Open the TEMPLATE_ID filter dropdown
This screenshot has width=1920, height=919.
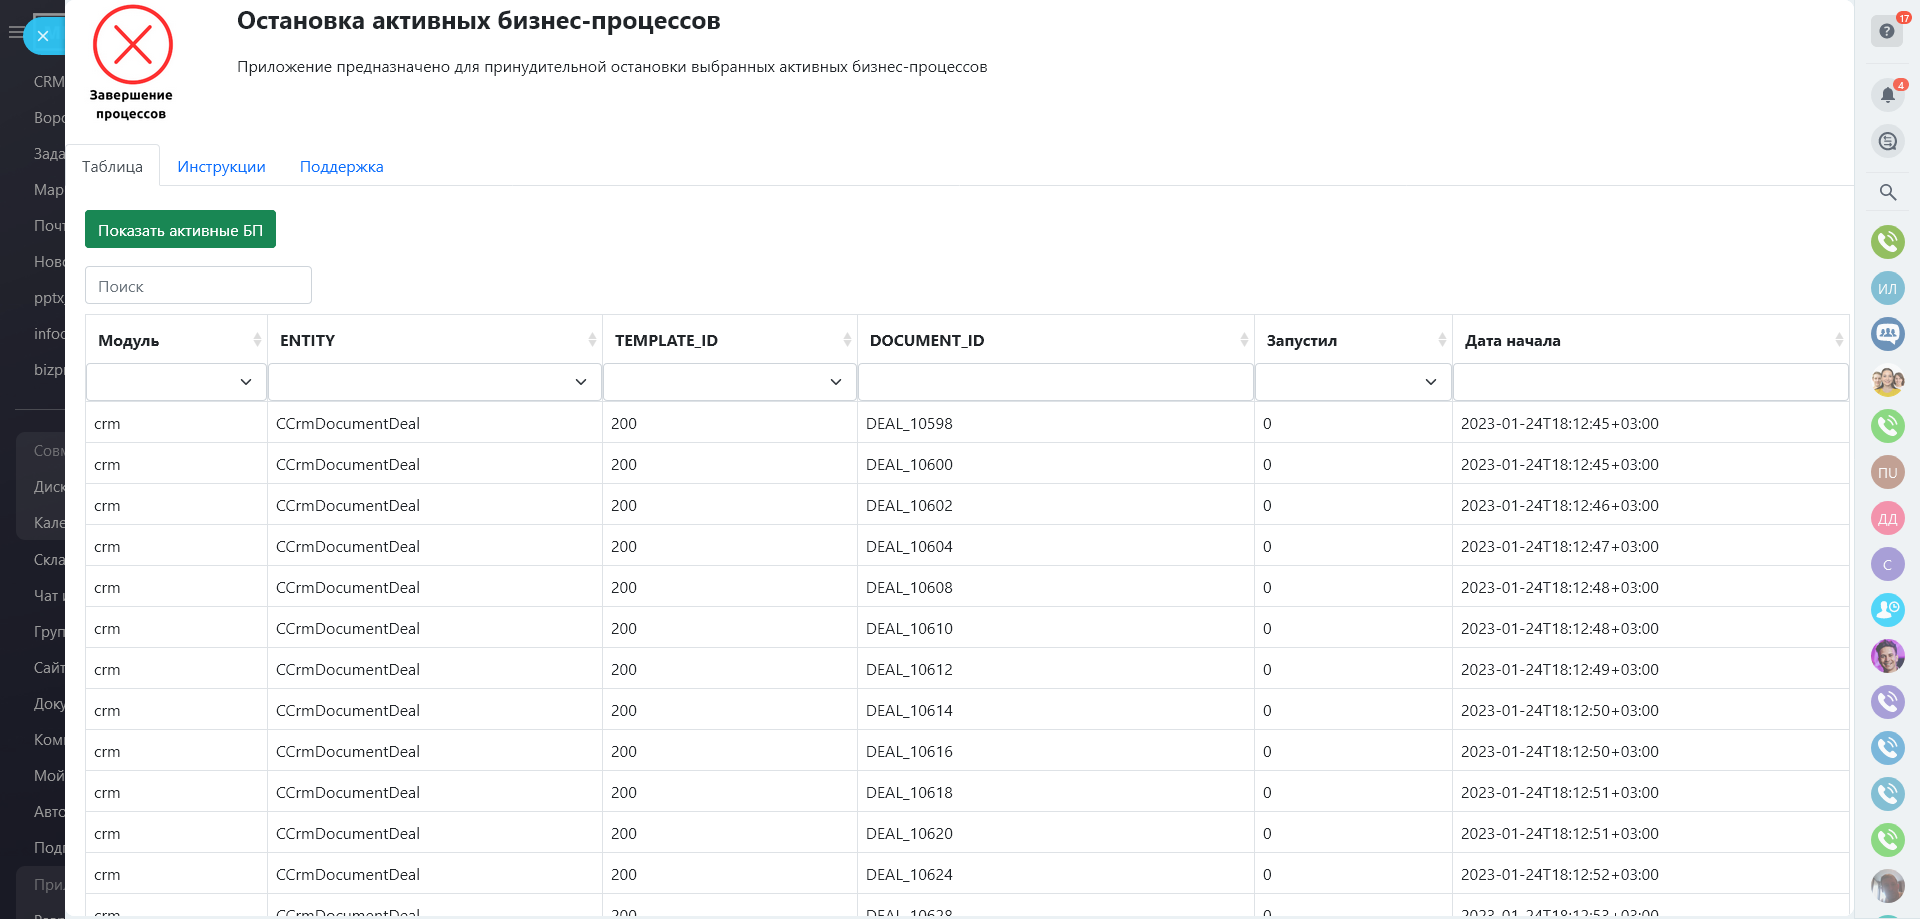[729, 382]
